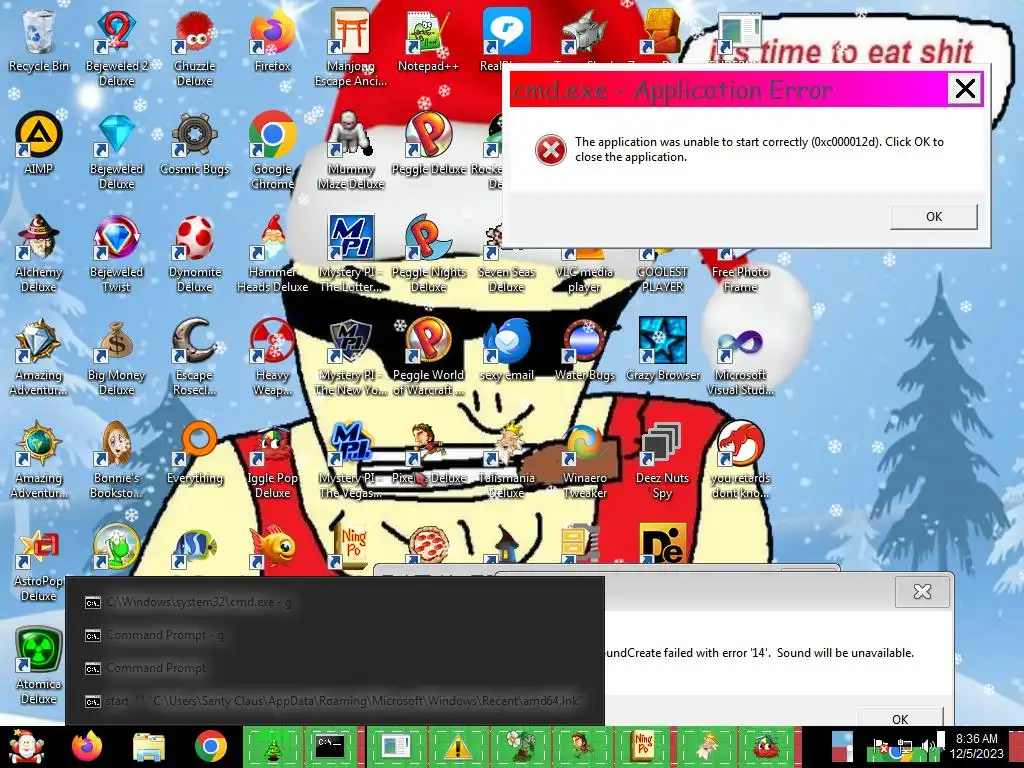This screenshot has height=768, width=1024.
Task: Switch to the Ning Po taskbar button
Action: pyautogui.click(x=644, y=746)
